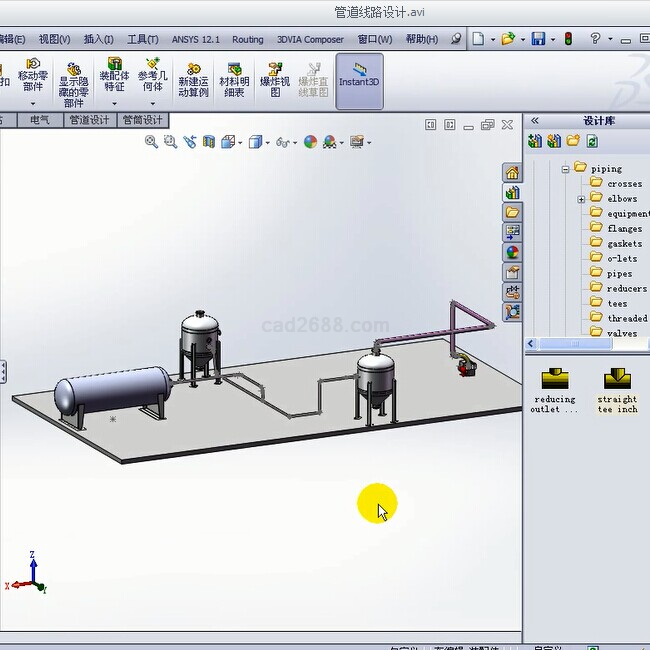Select the tees folder in library
This screenshot has width=650, height=650.
[x=617, y=303]
